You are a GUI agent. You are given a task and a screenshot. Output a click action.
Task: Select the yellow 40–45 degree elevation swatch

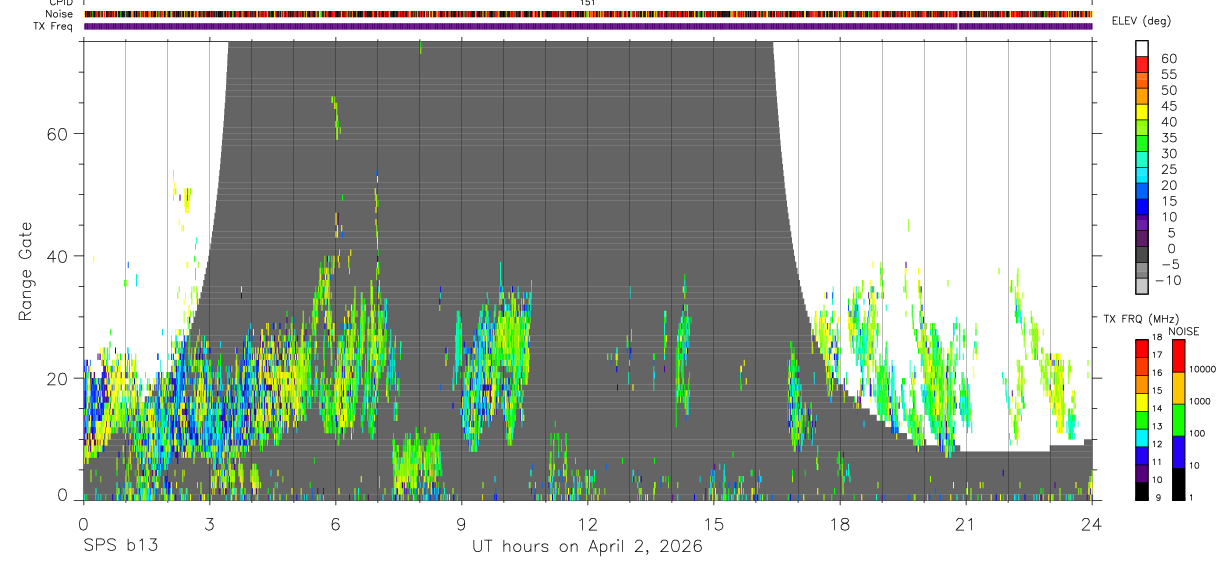tap(1142, 112)
